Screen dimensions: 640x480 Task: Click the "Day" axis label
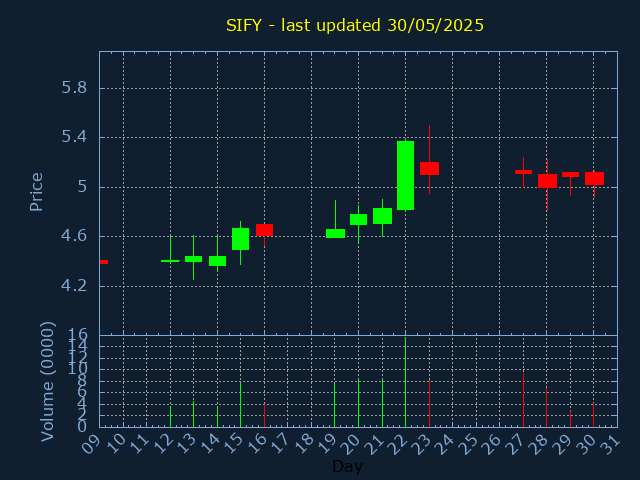347,466
